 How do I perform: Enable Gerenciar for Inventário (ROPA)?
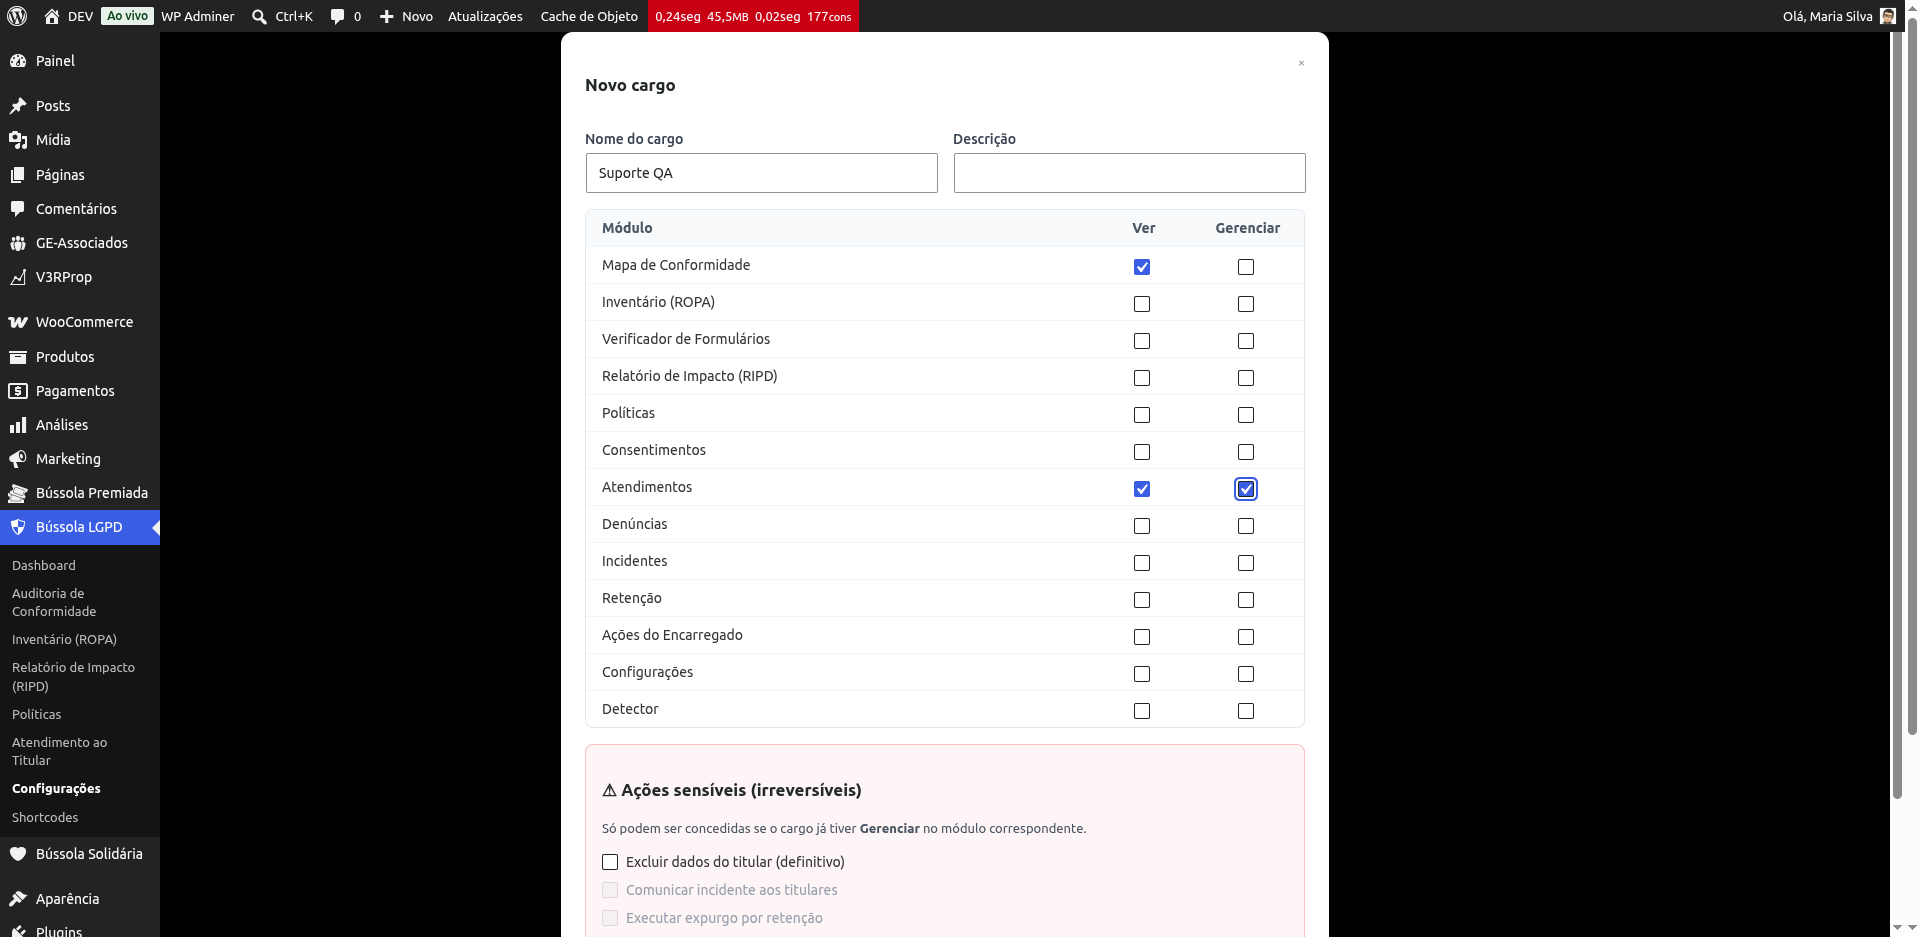(x=1246, y=304)
